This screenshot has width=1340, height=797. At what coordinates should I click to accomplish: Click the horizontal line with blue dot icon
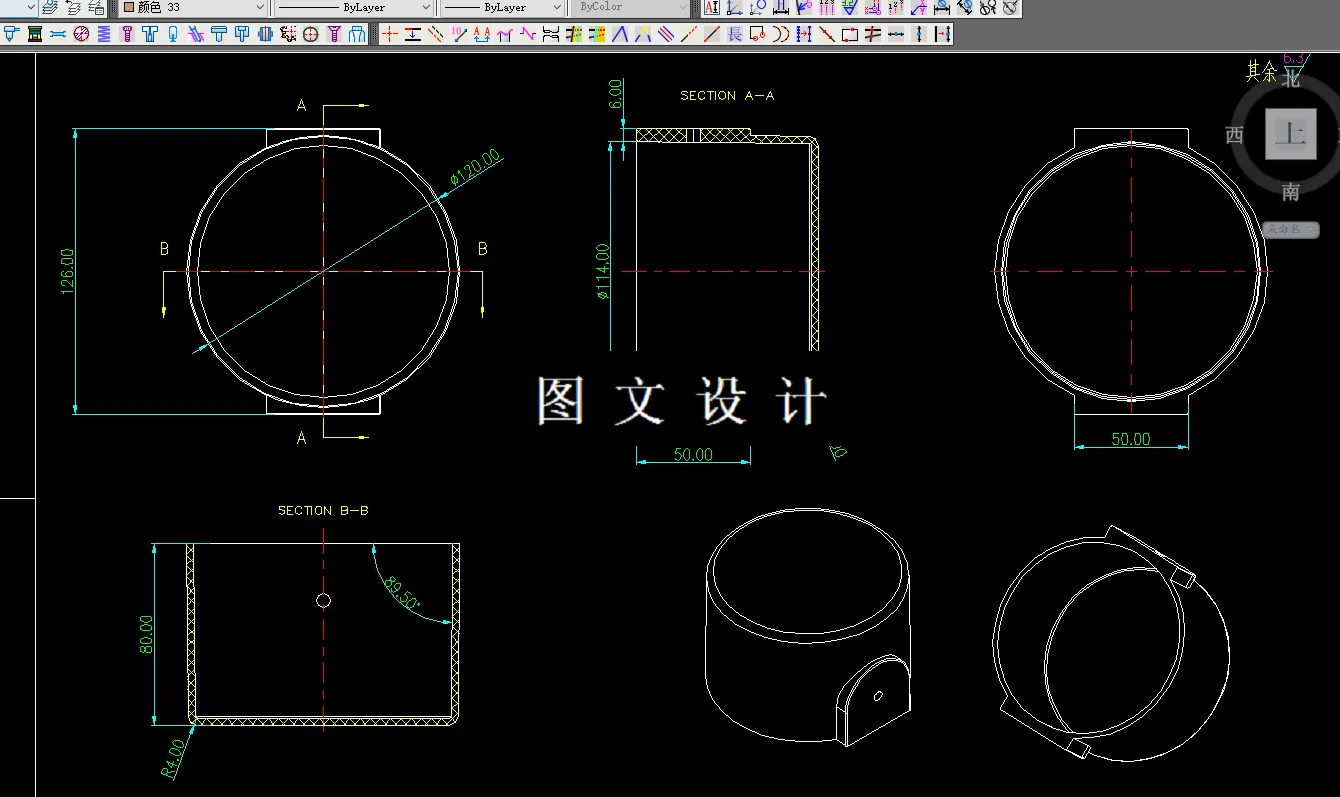pos(896,34)
